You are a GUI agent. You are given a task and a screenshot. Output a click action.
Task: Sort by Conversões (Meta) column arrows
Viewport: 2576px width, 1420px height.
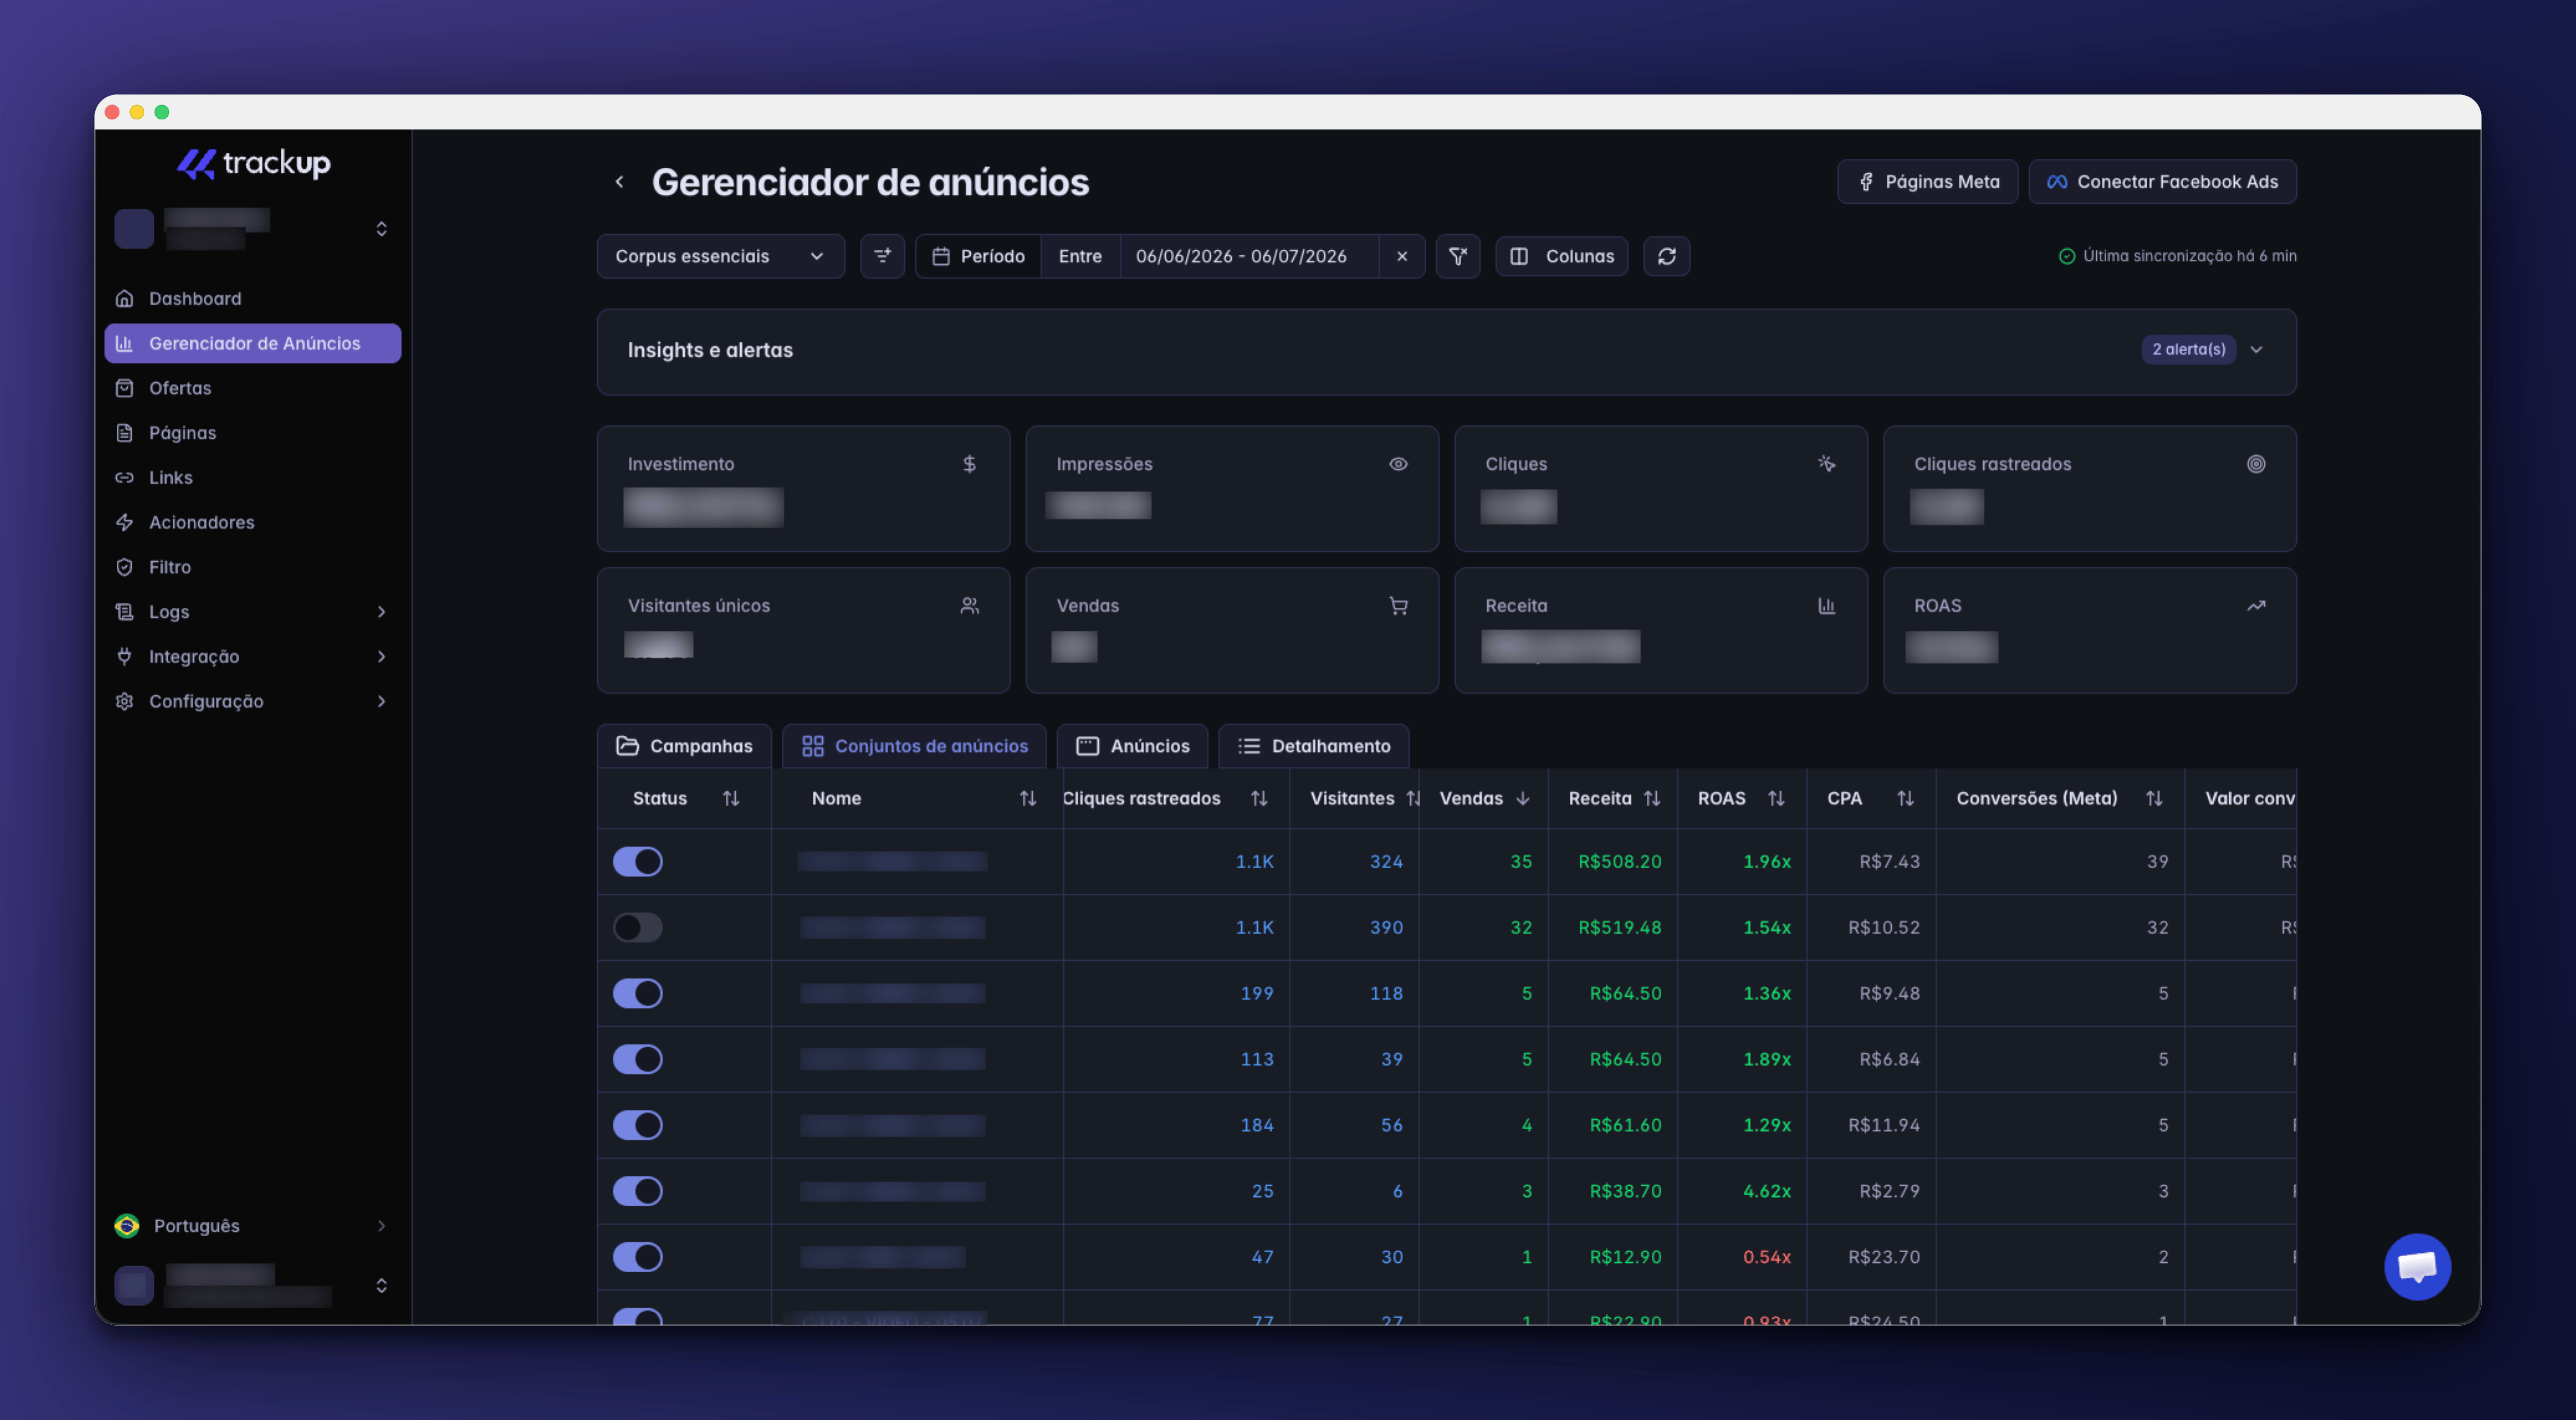(x=2153, y=799)
